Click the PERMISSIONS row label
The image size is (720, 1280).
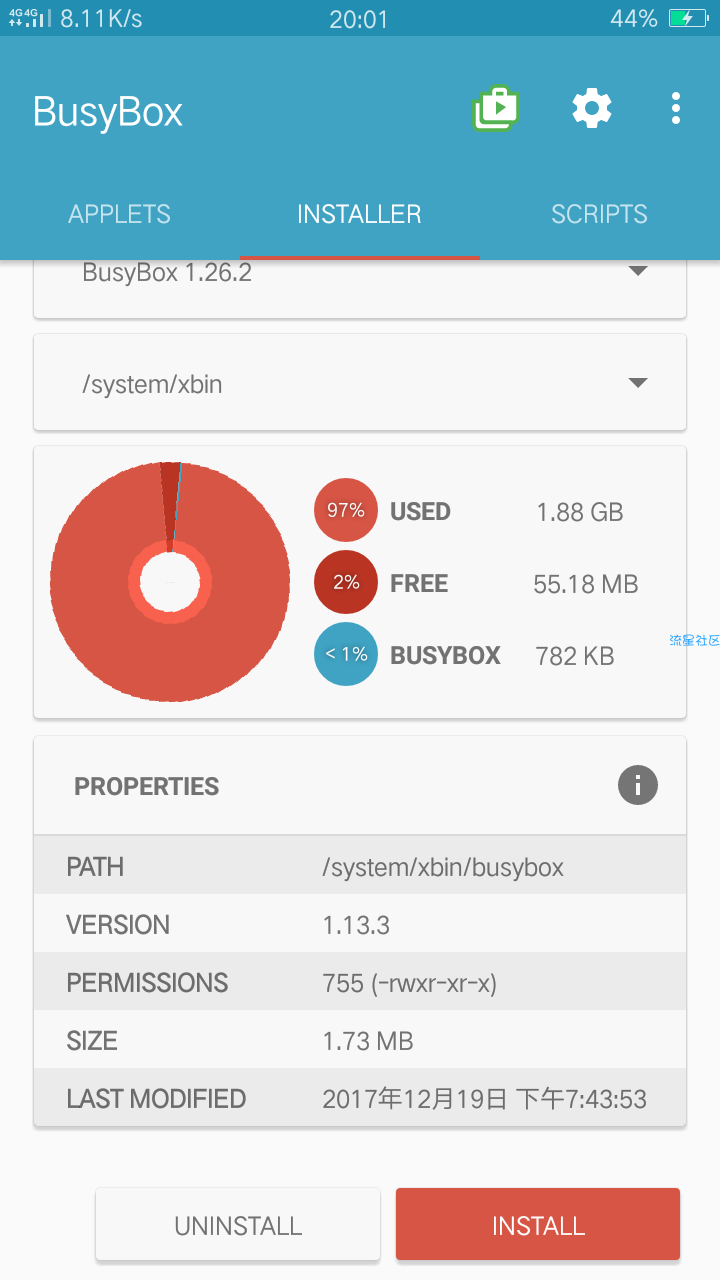(147, 982)
